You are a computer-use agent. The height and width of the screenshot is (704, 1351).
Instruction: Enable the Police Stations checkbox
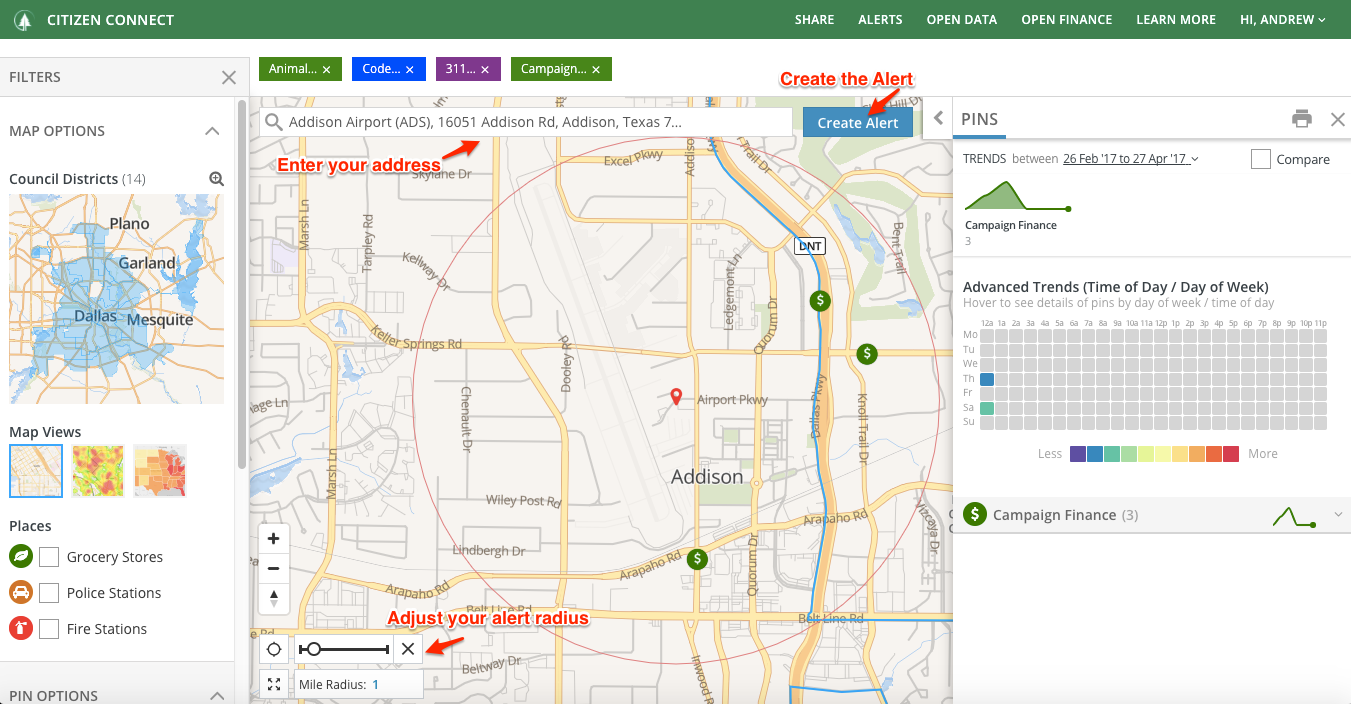tap(49, 593)
